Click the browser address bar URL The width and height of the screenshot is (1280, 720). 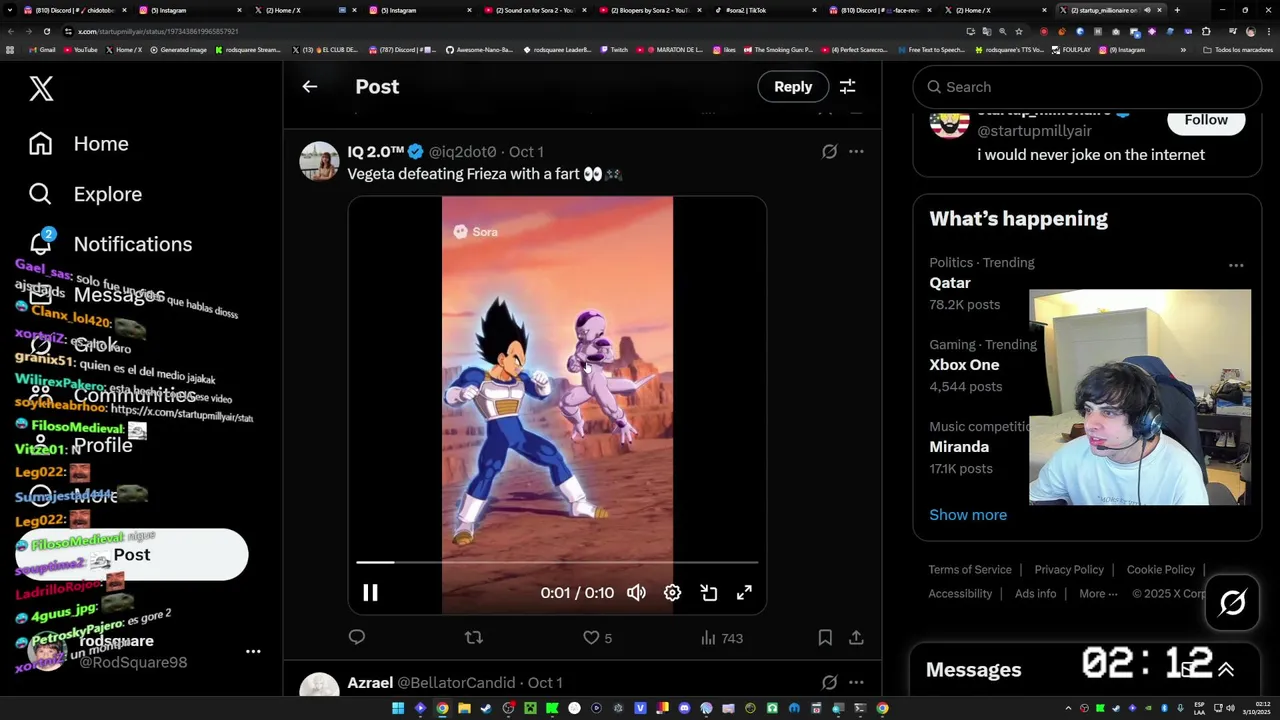click(x=158, y=31)
